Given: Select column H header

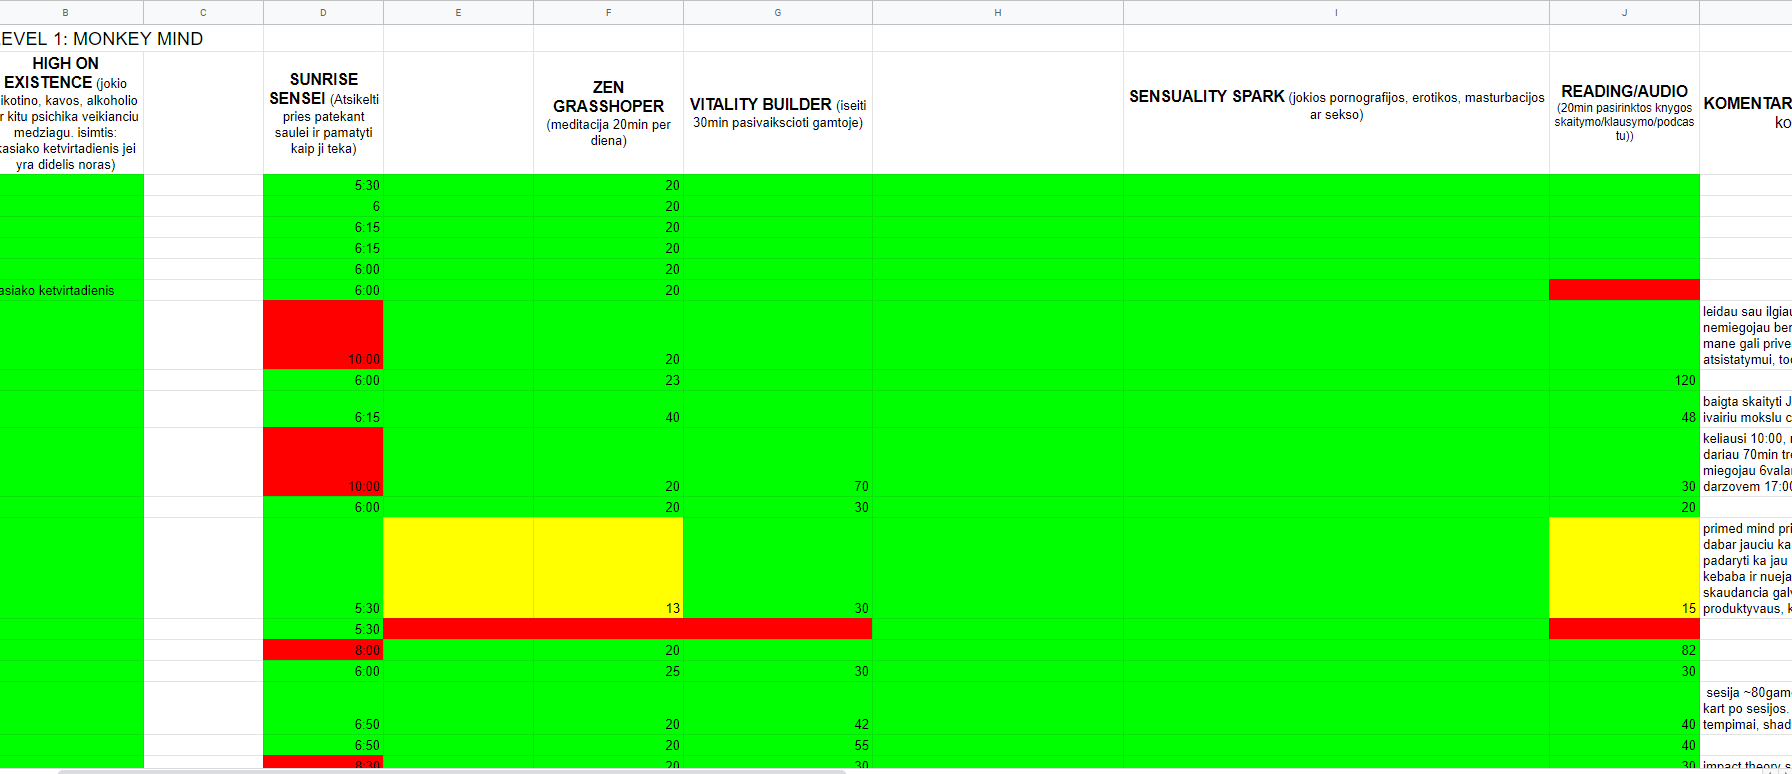Looking at the screenshot, I should tap(998, 12).
